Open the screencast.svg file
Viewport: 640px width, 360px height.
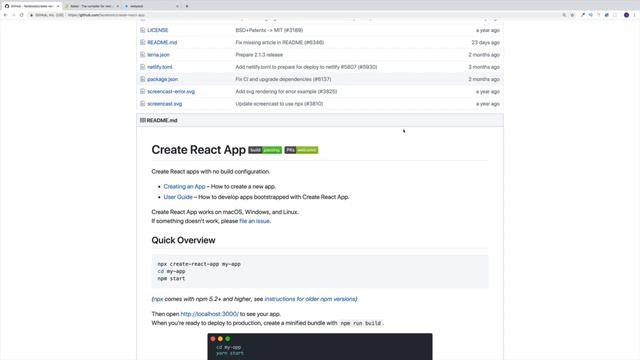tap(164, 104)
